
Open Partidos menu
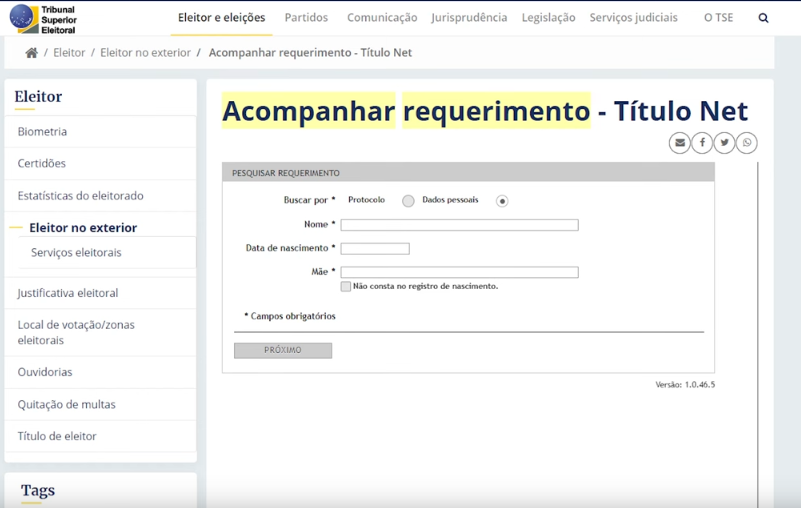(306, 18)
